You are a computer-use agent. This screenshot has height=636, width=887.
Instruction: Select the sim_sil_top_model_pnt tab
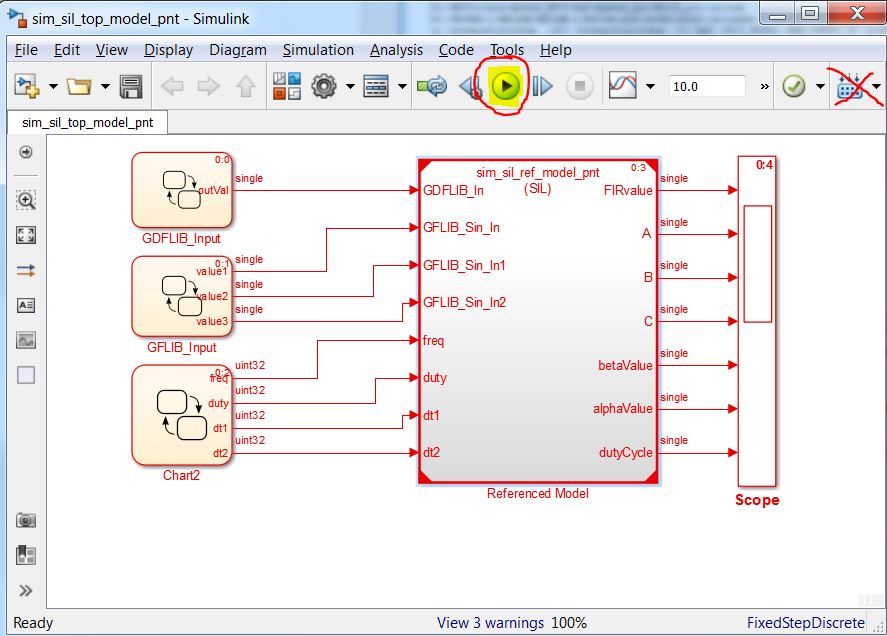pyautogui.click(x=88, y=122)
